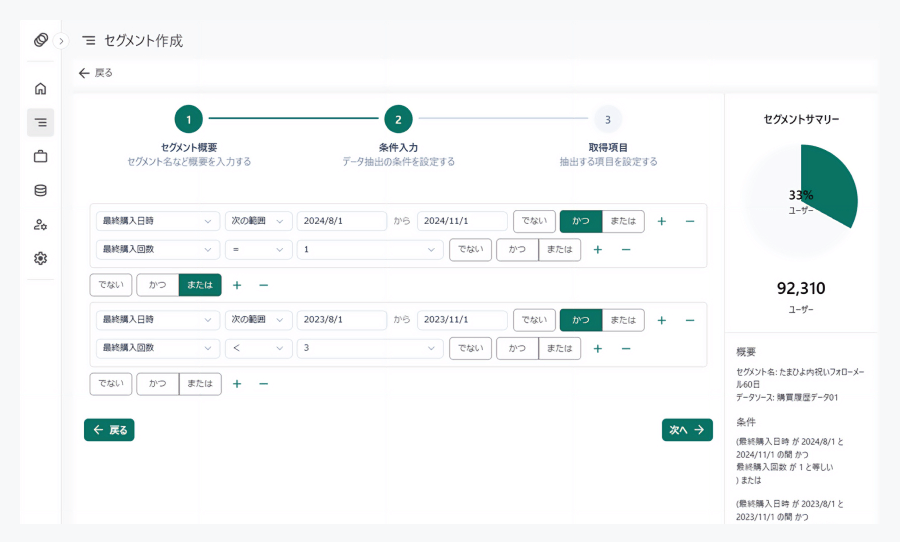900x542 pixels.
Task: Open the database icon in sidebar
Action: 40,190
